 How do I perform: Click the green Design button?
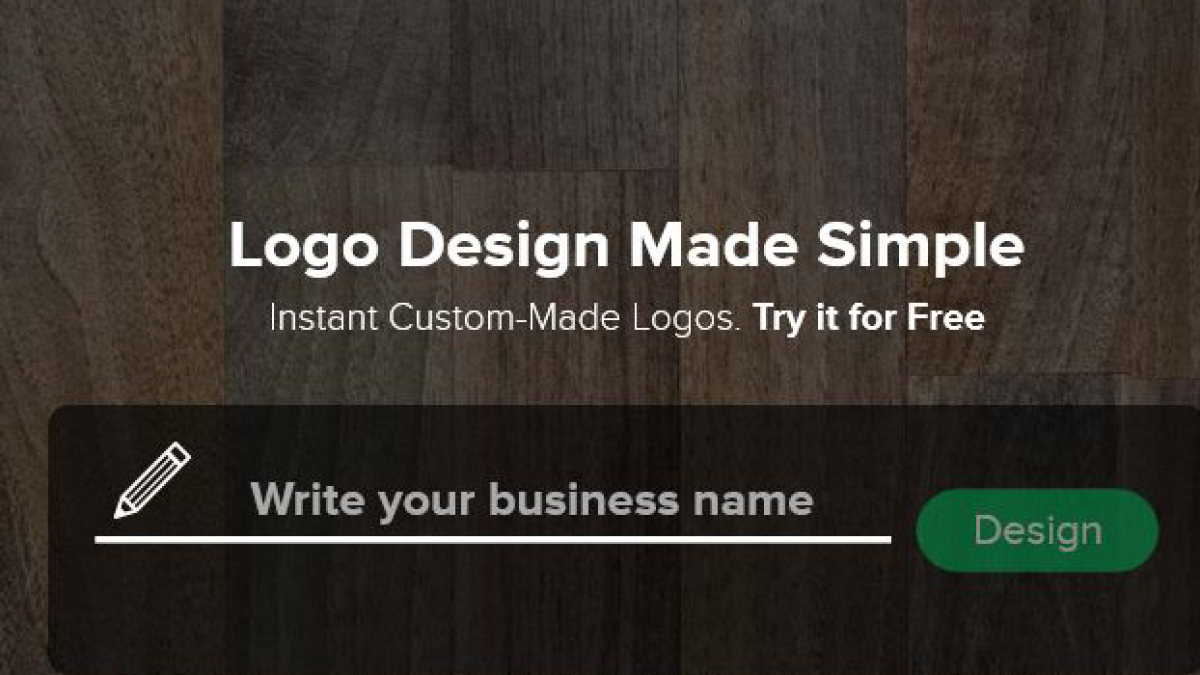1037,530
